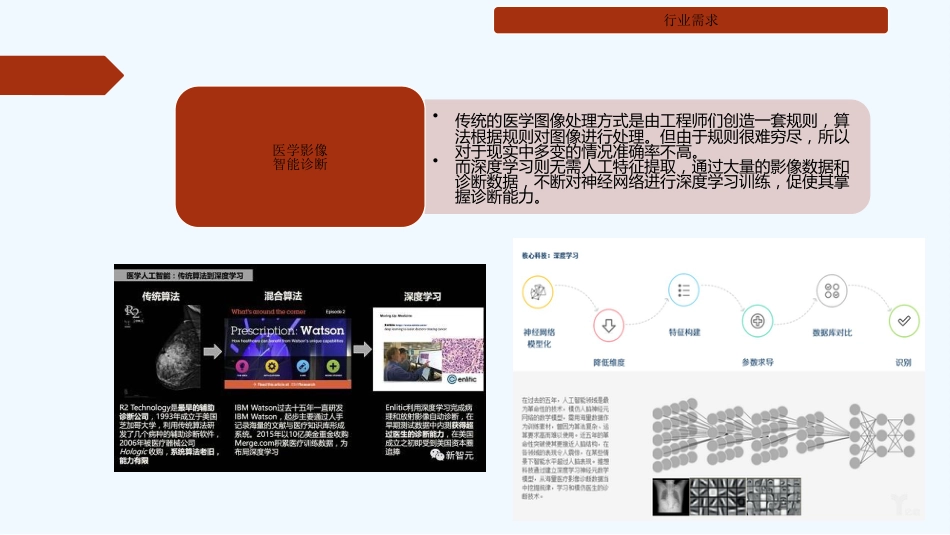Click the 特征构建 label
950x535 pixels.
(685, 332)
